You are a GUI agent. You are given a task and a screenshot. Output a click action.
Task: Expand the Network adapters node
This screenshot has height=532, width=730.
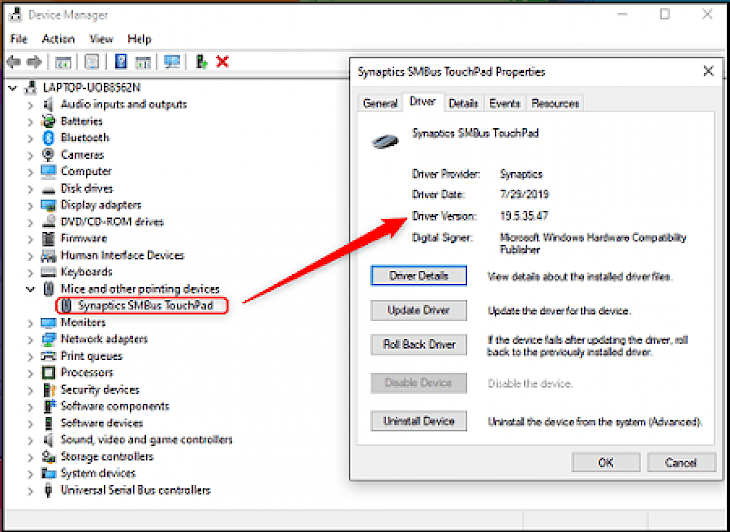click(30, 339)
